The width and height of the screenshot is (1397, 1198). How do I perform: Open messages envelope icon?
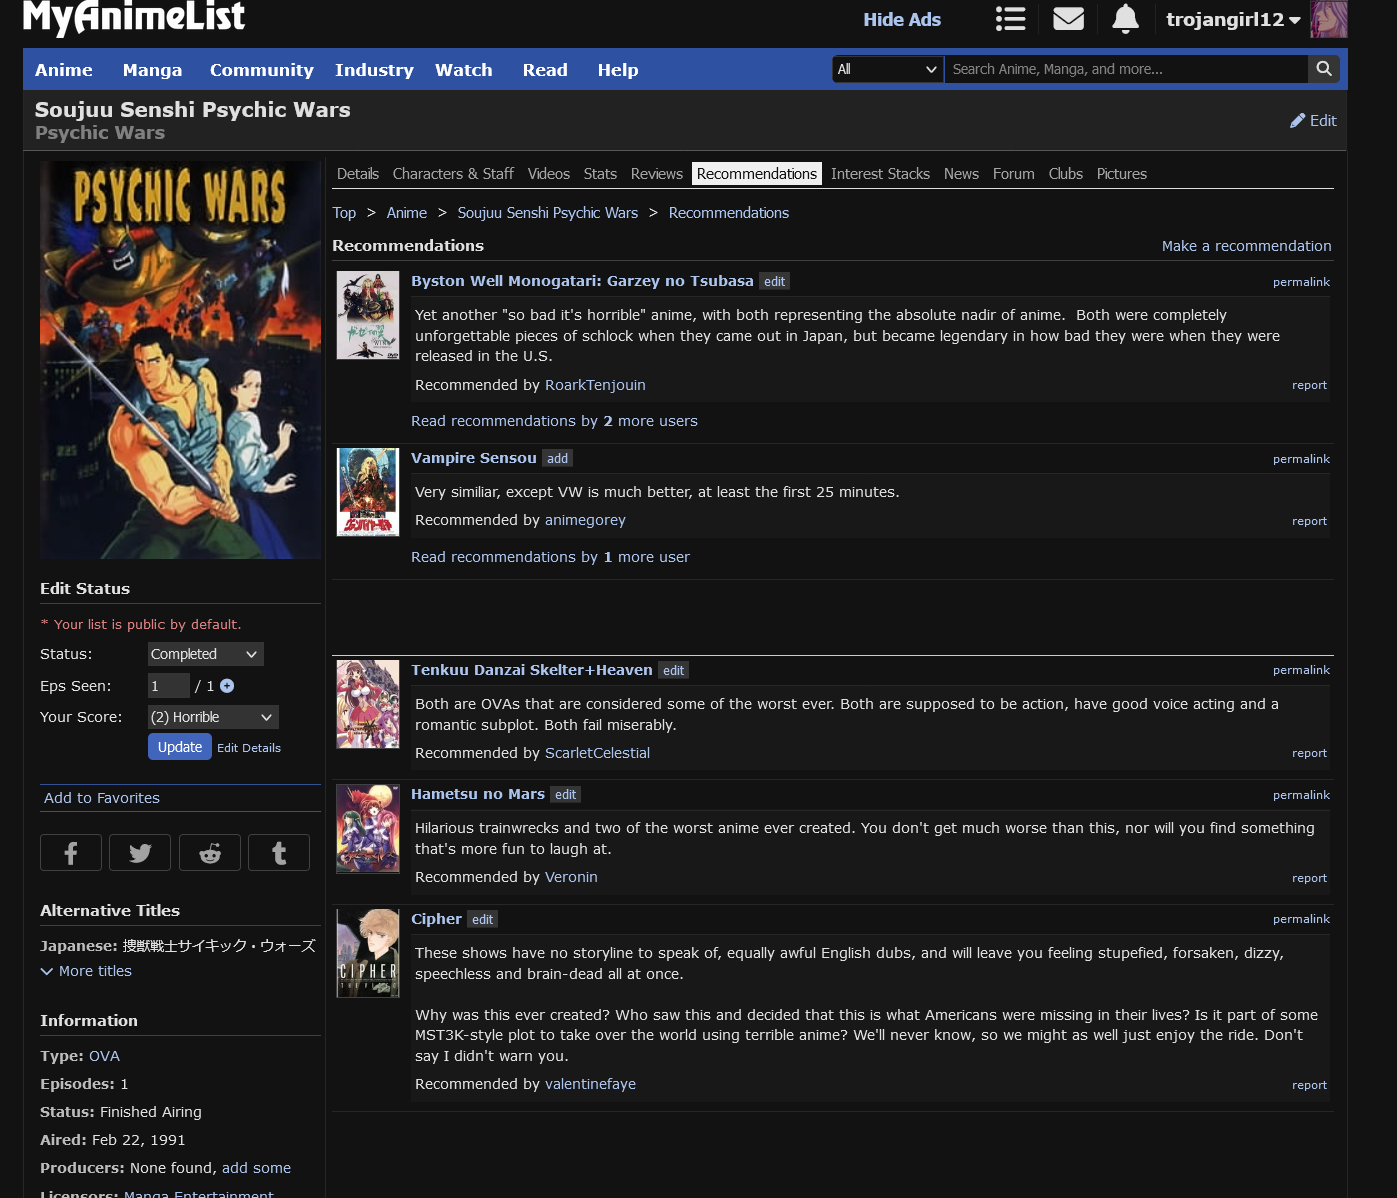(x=1068, y=19)
